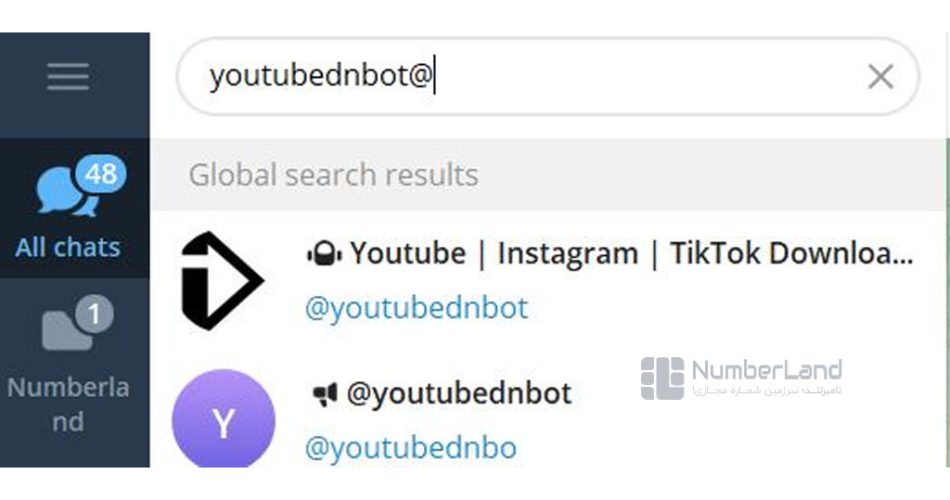Click the megaphone channel icon

(324, 395)
